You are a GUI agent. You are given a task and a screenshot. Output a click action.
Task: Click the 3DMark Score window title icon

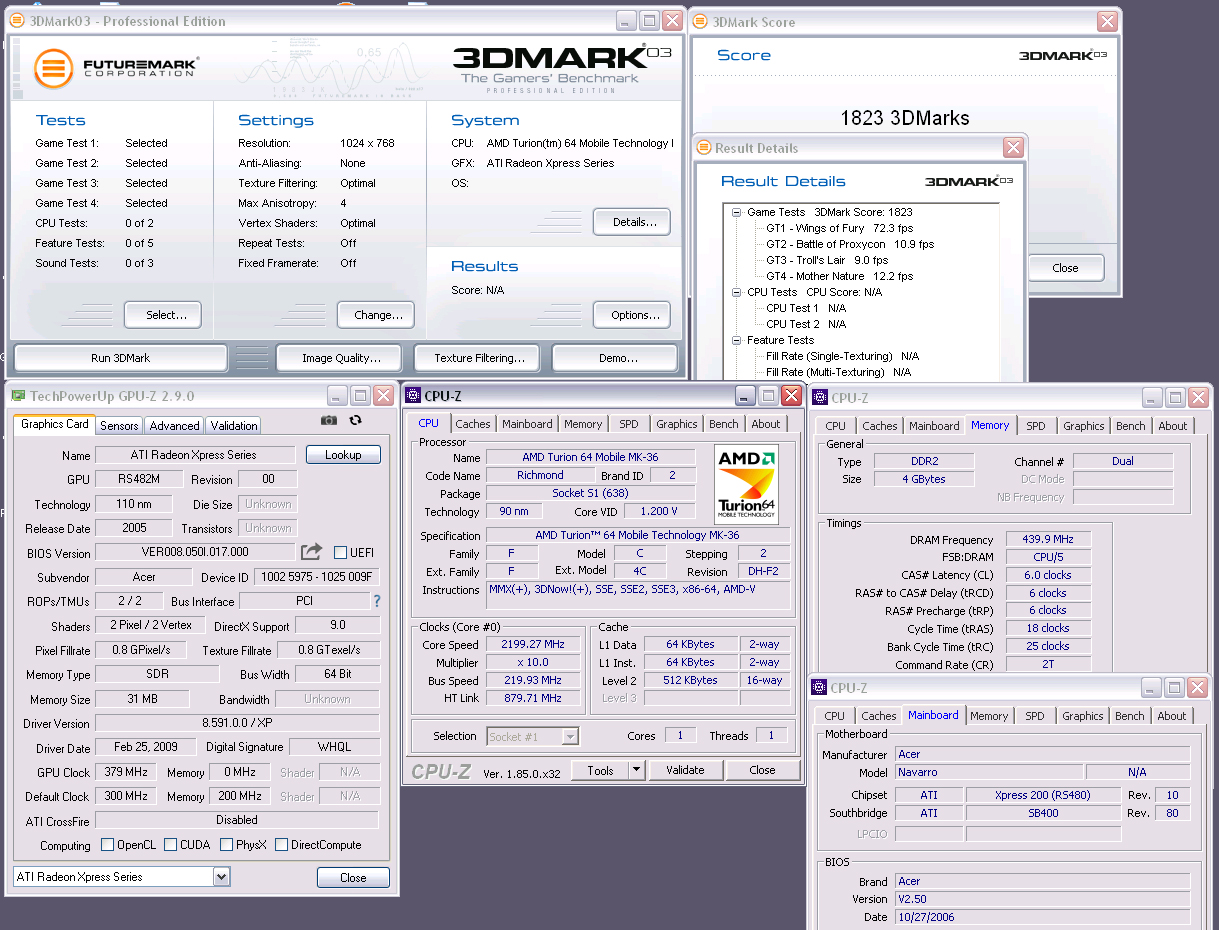(701, 22)
